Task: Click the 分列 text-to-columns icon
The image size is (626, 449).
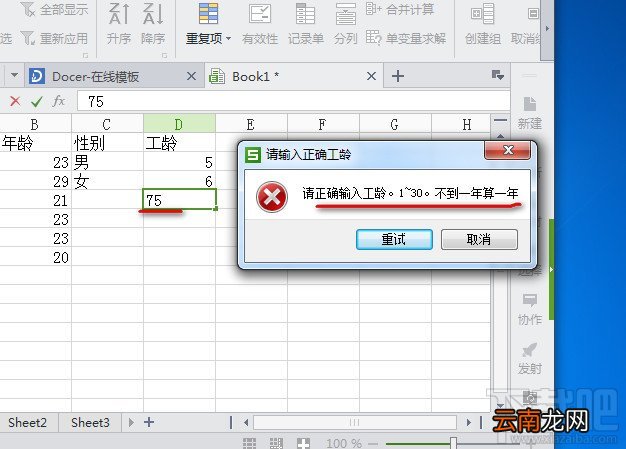Action: pyautogui.click(x=346, y=13)
